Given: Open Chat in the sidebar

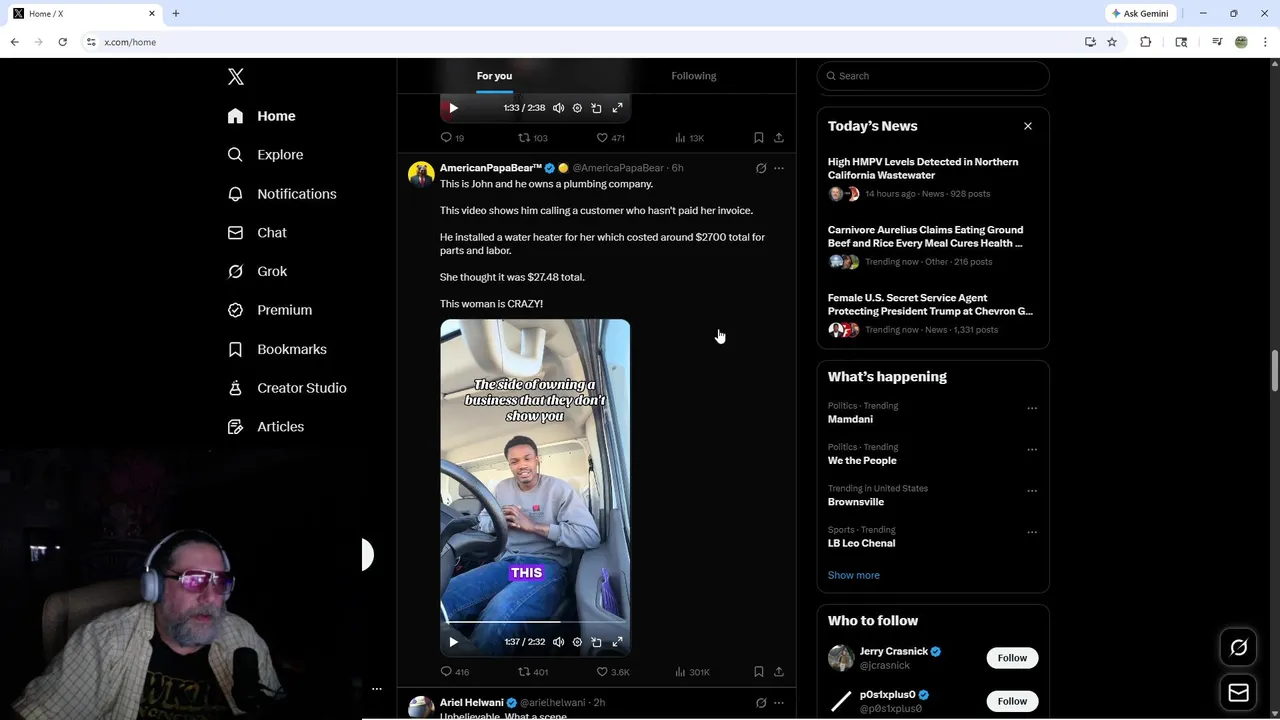Looking at the screenshot, I should click(x=257, y=233).
